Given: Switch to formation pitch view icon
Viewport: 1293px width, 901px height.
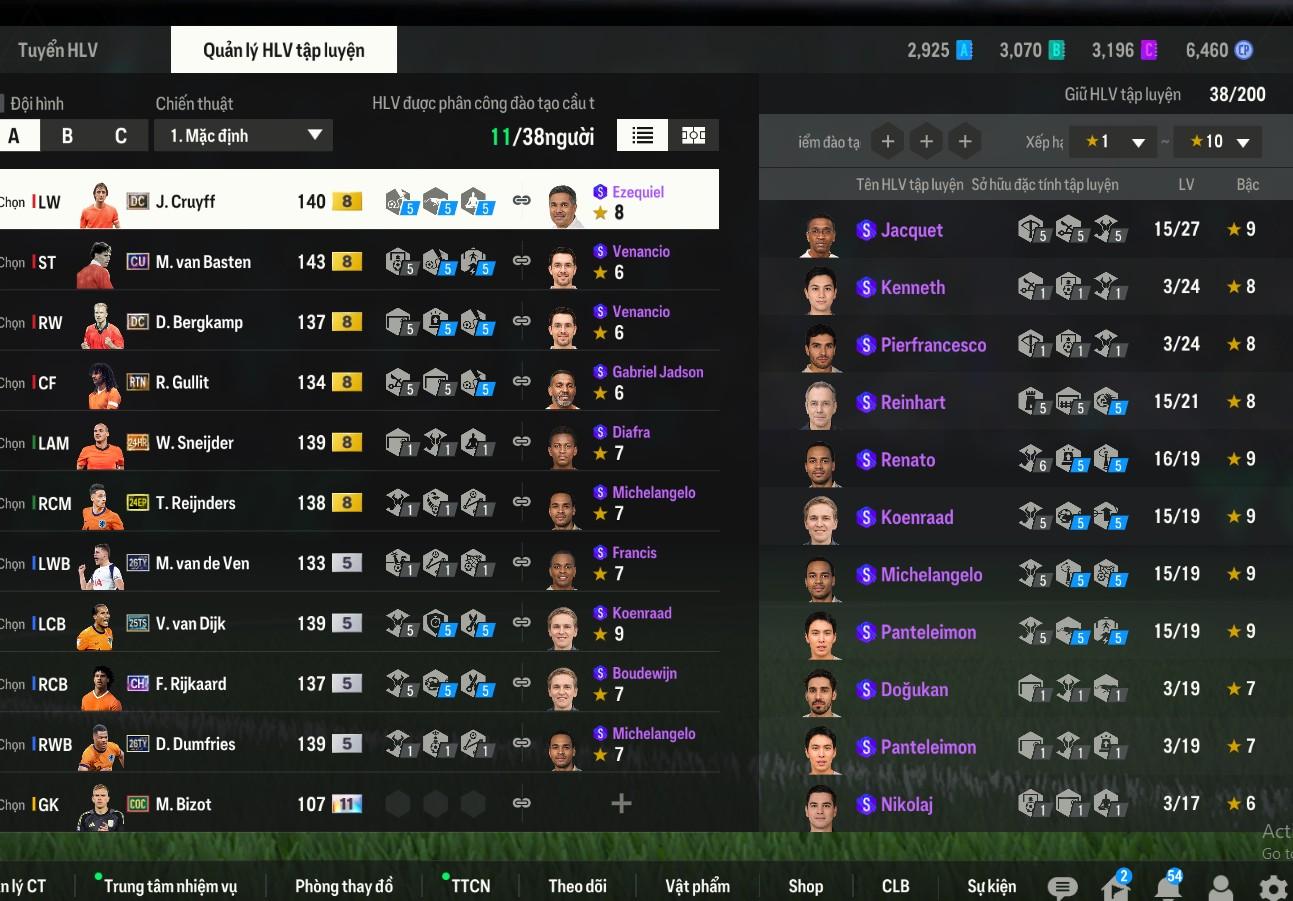Looking at the screenshot, I should (693, 135).
